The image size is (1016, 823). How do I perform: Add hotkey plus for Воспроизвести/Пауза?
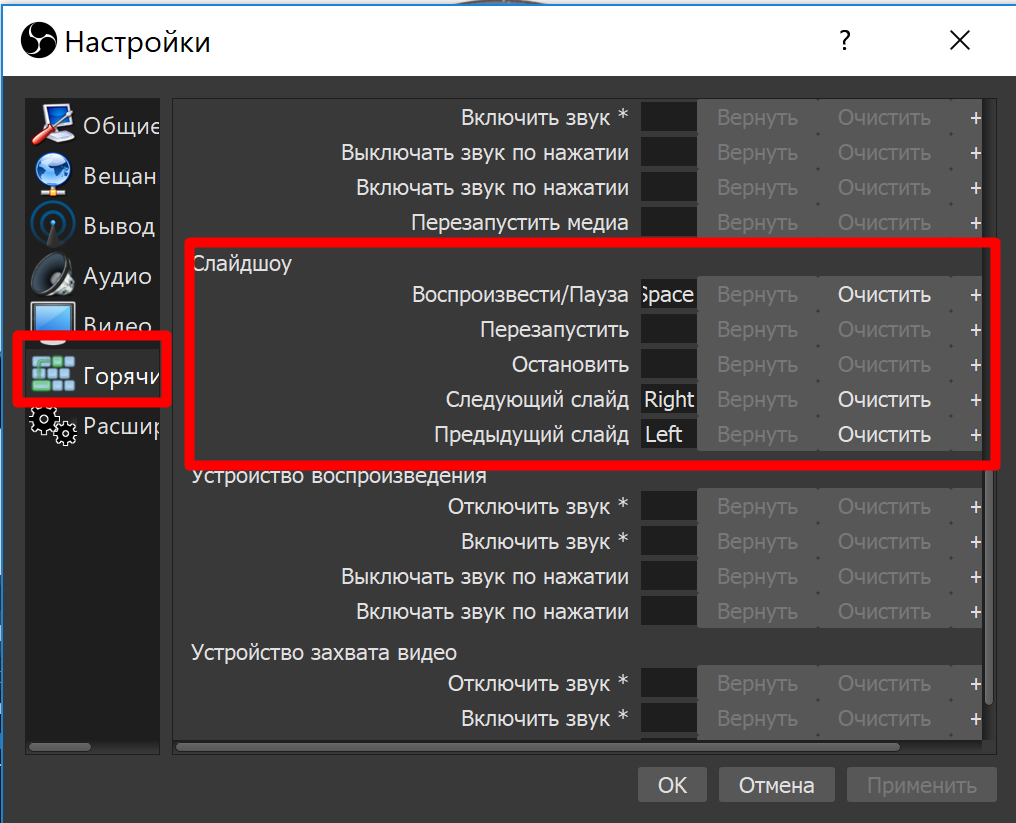click(x=975, y=295)
